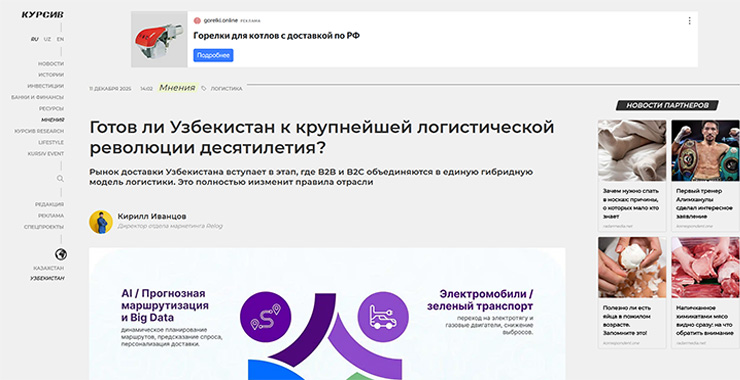Click the date 11 декабря 2025
Screen dimensions: 740x380
click(x=110, y=89)
